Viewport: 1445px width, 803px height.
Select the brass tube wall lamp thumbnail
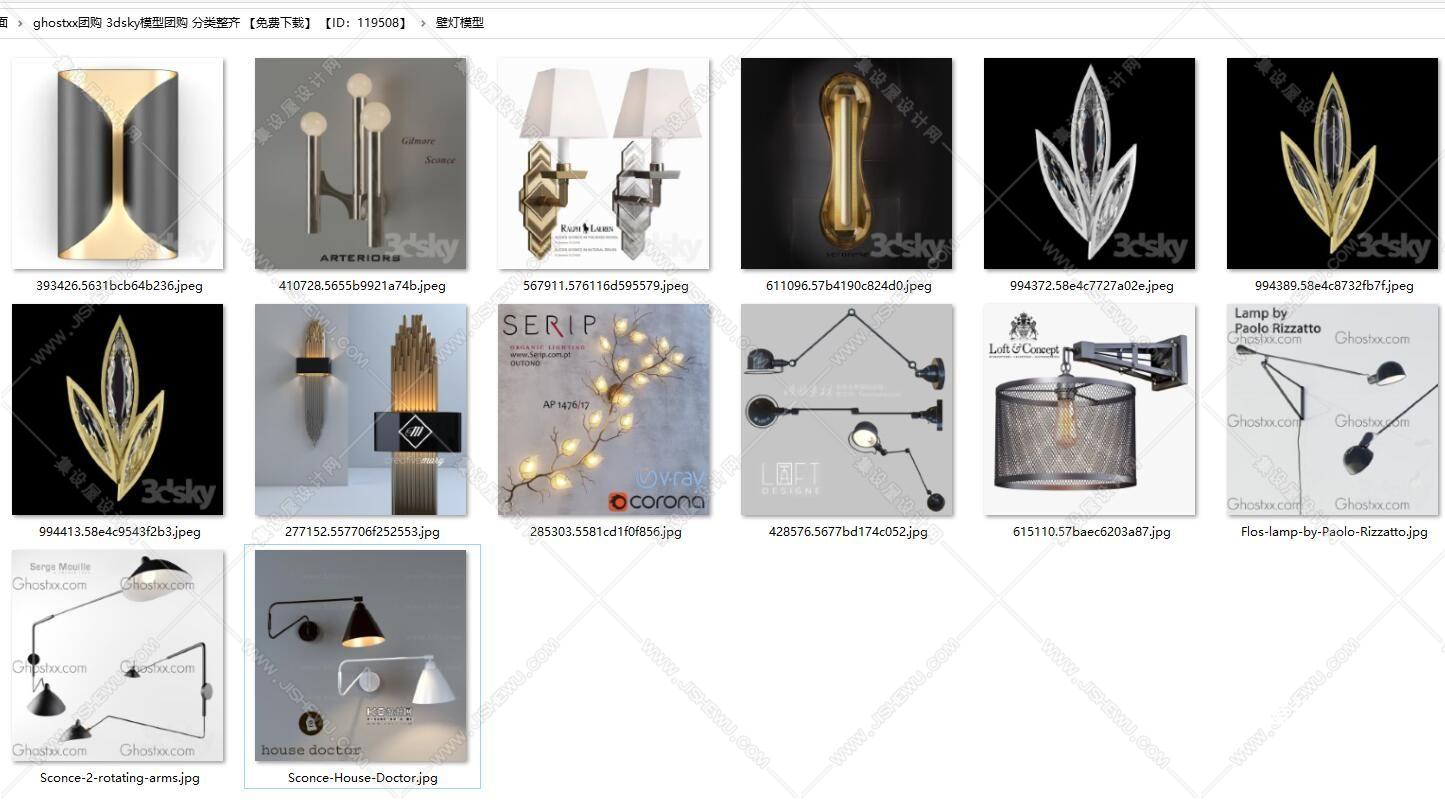tap(361, 410)
